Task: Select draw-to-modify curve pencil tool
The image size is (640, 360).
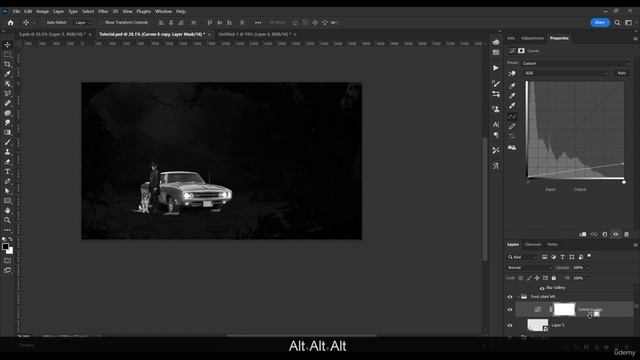Action: click(512, 127)
